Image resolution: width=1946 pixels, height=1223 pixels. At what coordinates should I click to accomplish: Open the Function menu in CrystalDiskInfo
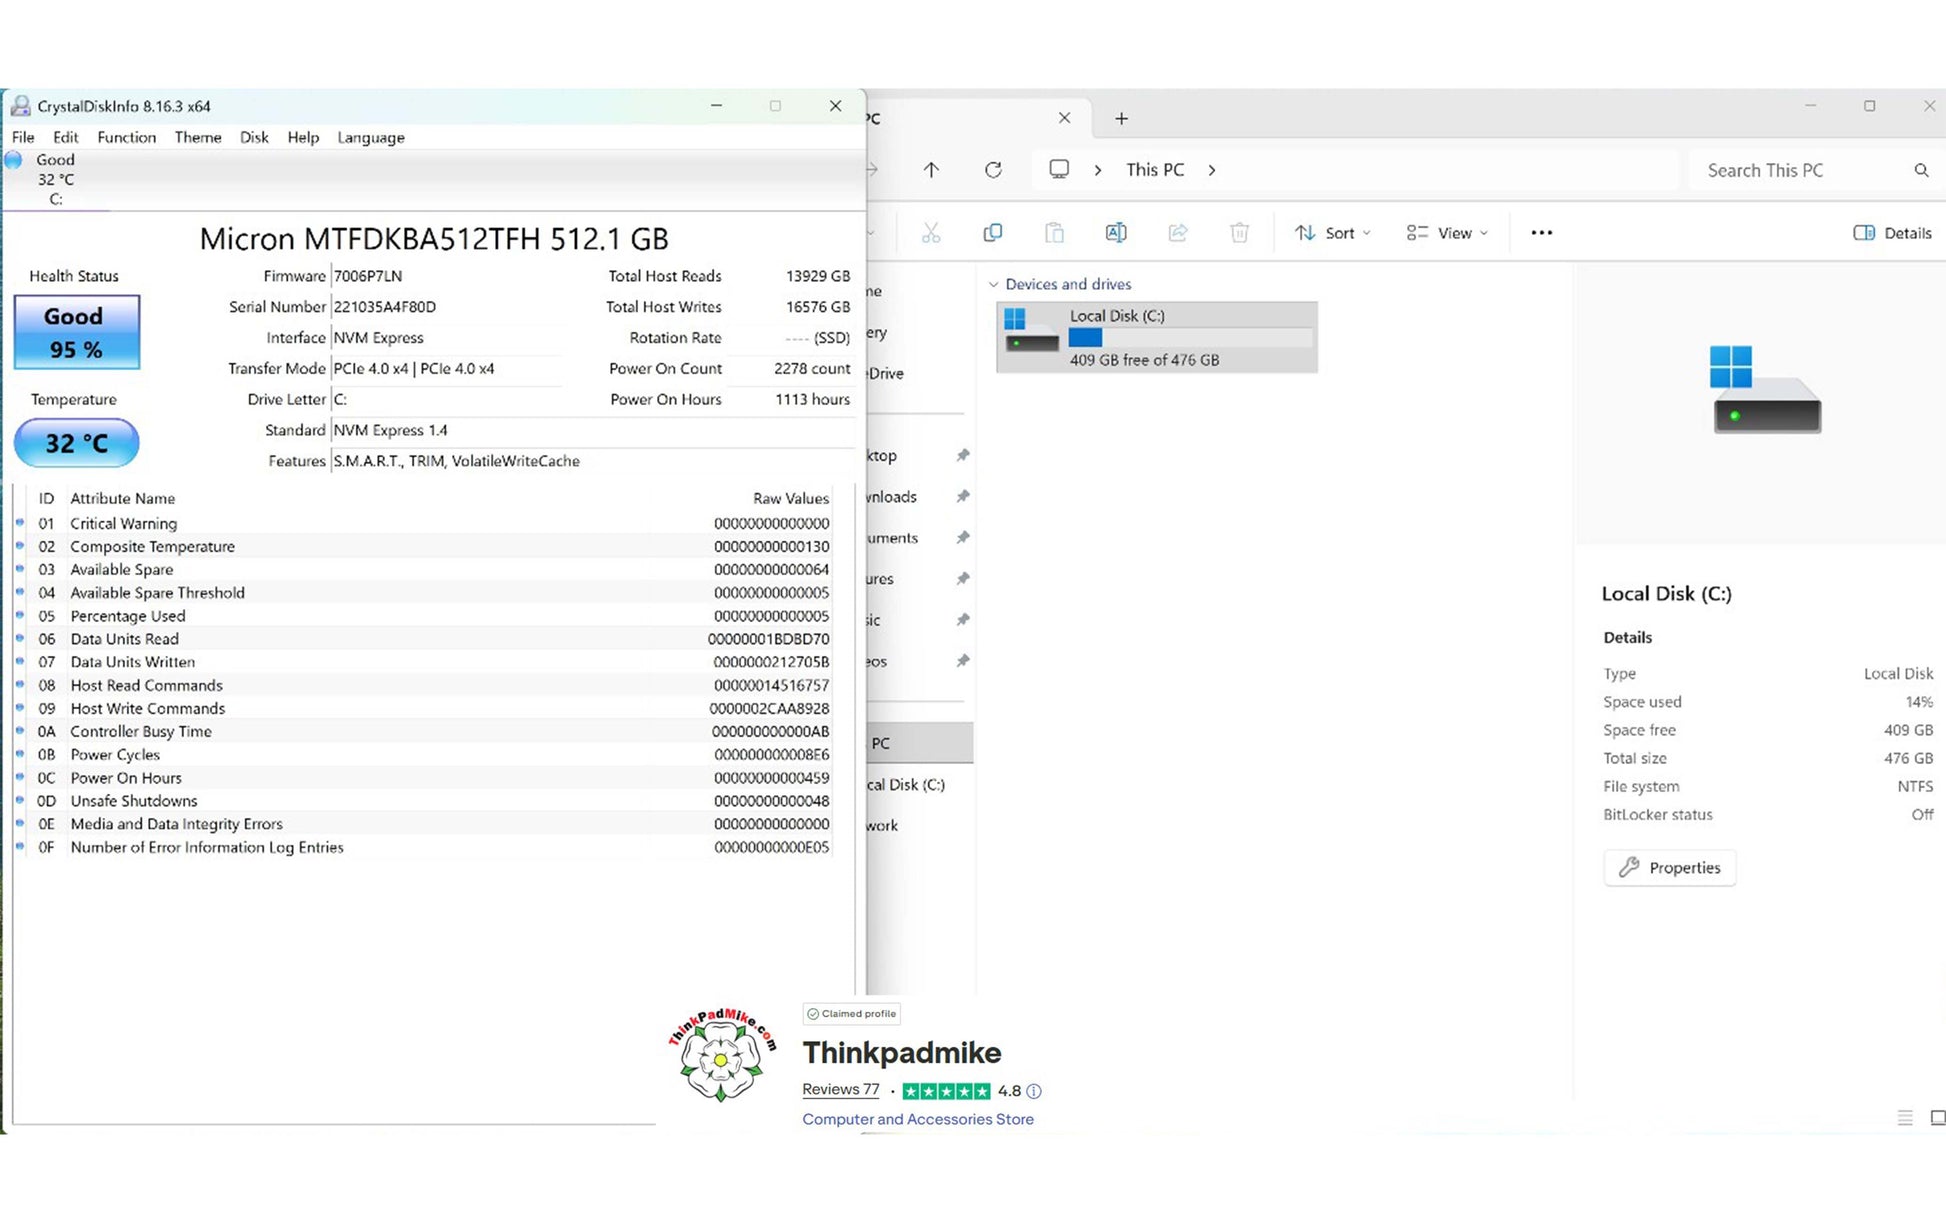[126, 137]
